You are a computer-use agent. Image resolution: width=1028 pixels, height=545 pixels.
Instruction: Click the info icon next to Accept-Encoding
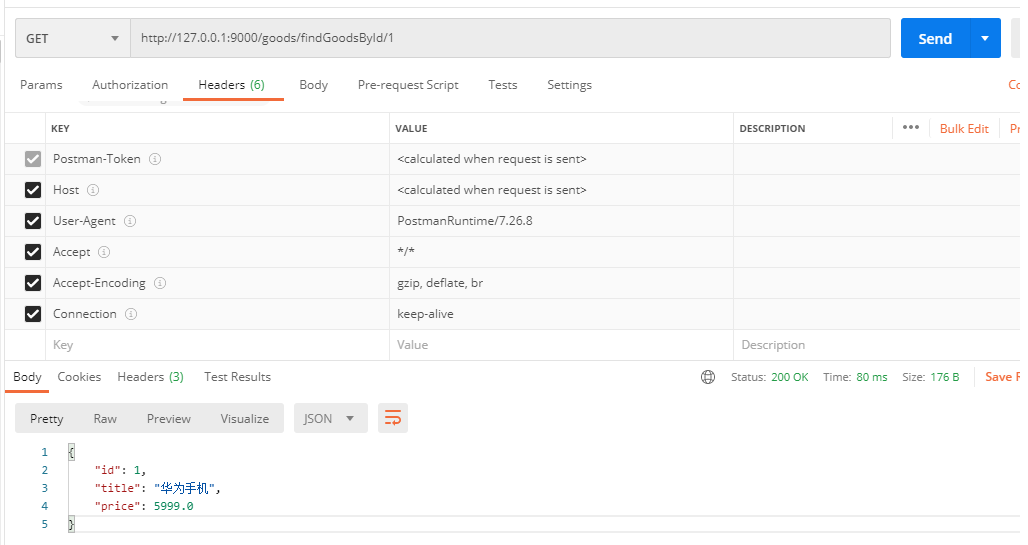click(160, 283)
